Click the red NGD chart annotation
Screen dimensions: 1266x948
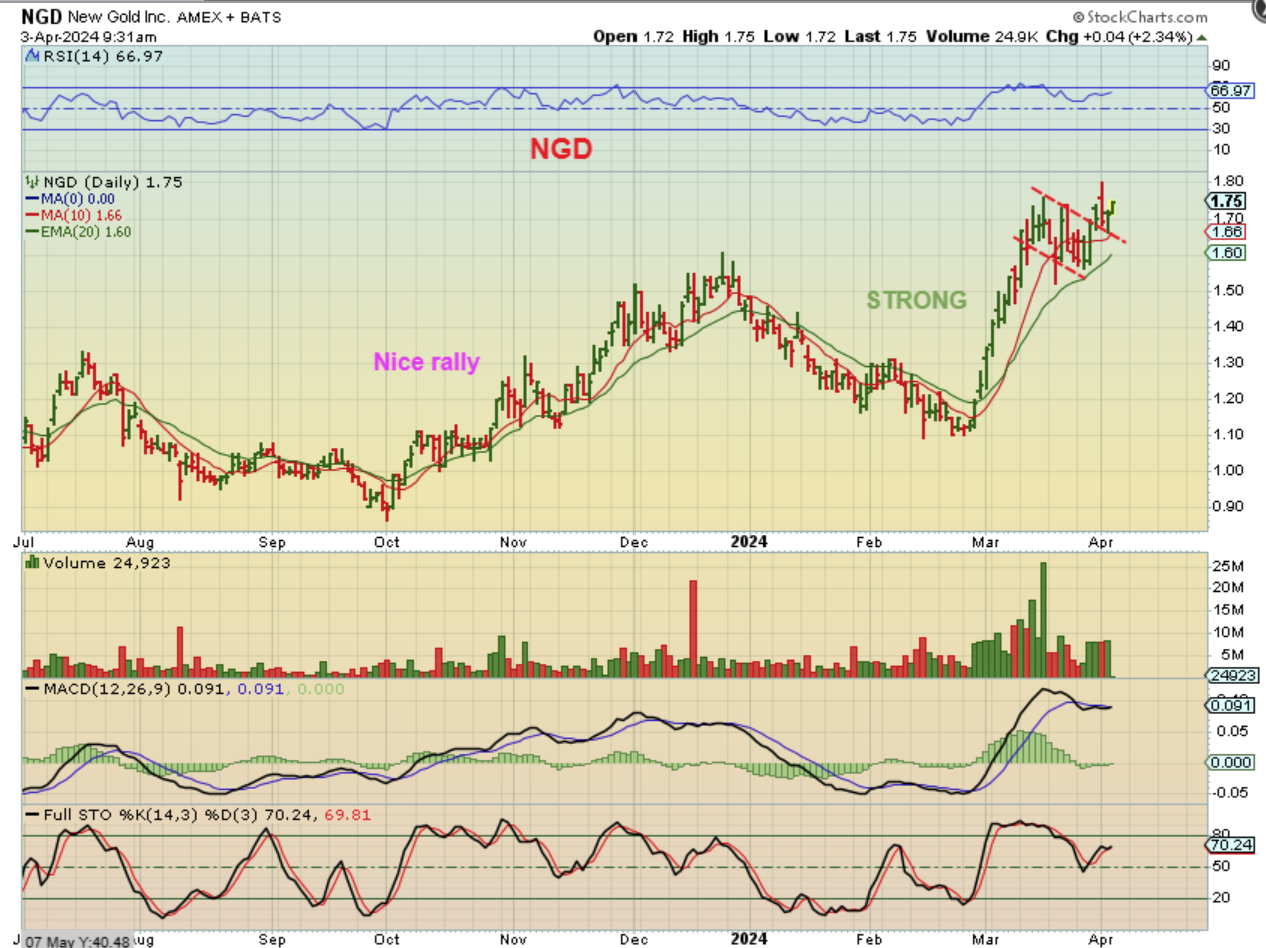[561, 149]
